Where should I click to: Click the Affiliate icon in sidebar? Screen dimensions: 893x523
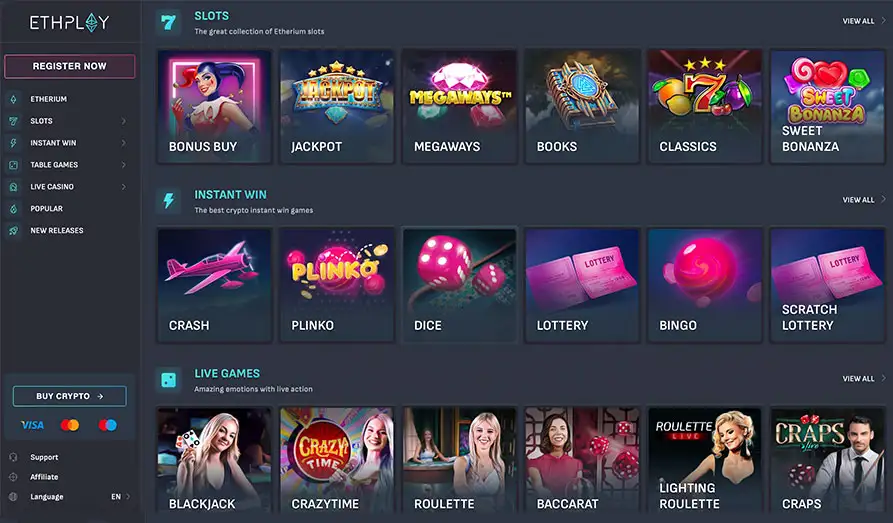point(13,477)
